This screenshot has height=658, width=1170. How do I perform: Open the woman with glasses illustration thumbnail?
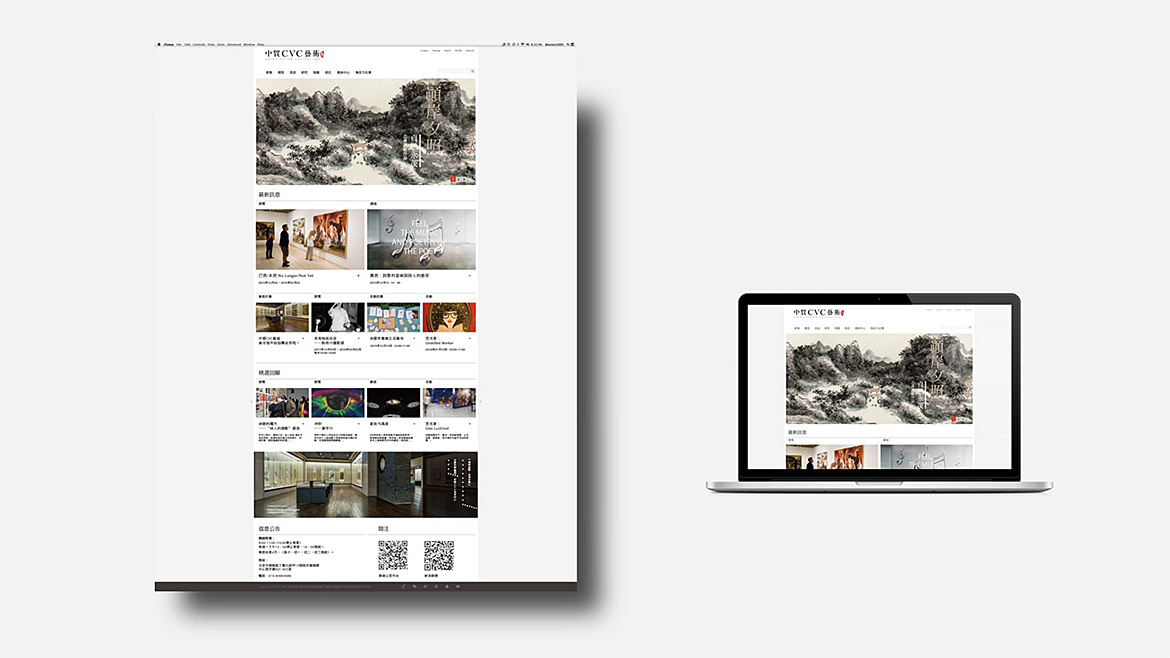(x=449, y=317)
